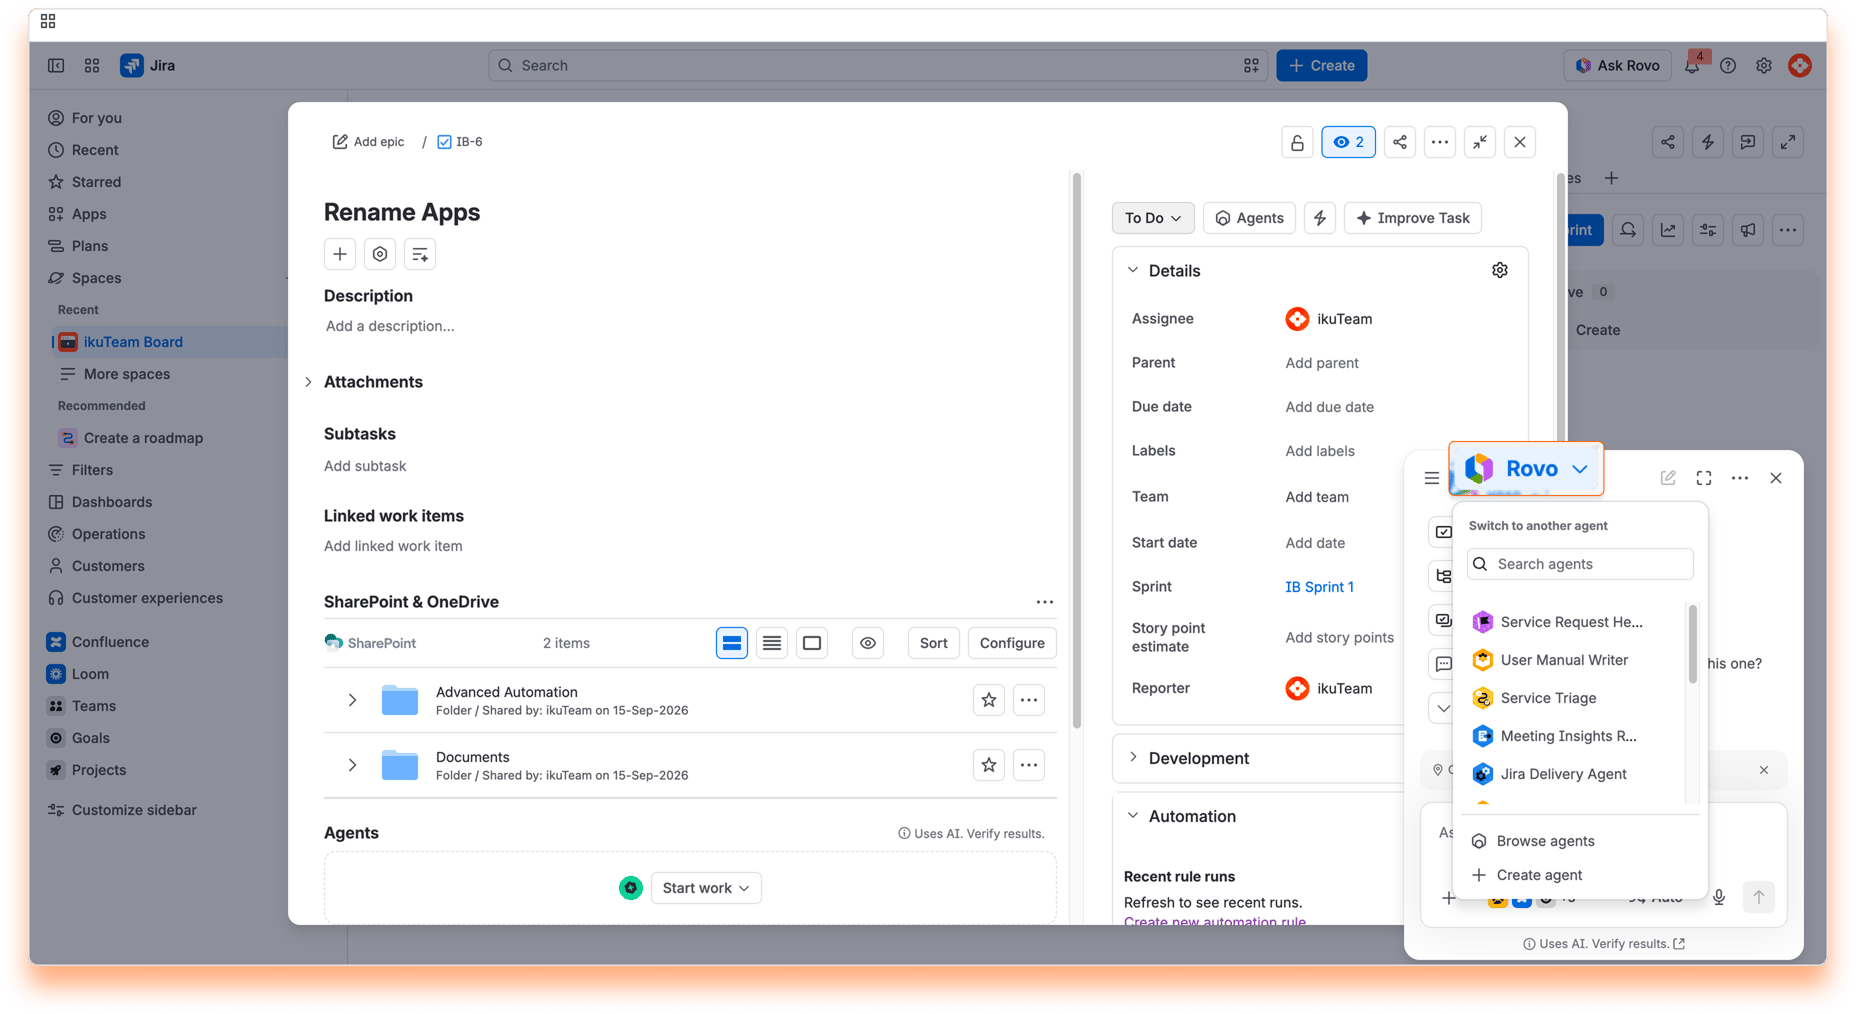This screenshot has height=1014, width=1856.
Task: Switch SharePoint view to card layout
Action: (812, 643)
